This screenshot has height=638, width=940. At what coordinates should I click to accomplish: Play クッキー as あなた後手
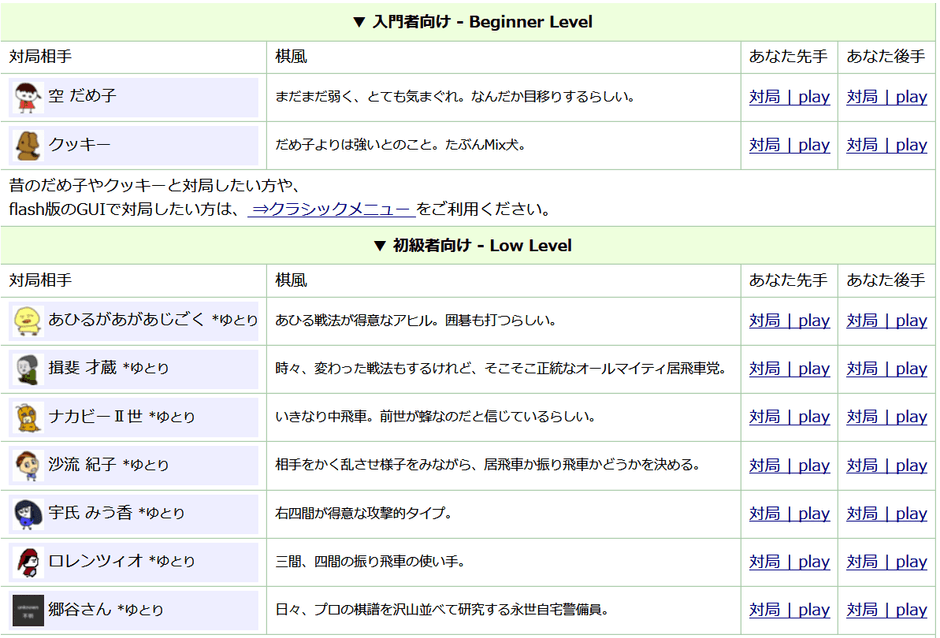coord(886,145)
